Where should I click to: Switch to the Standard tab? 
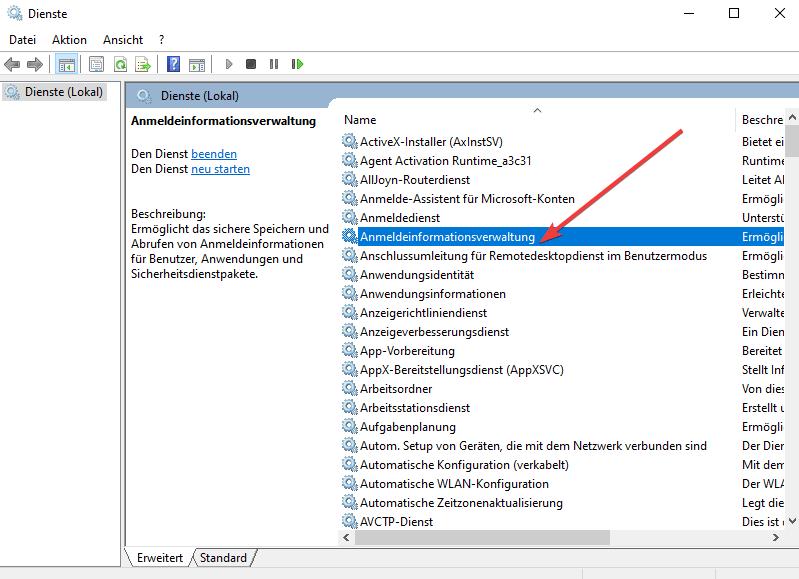(x=223, y=558)
